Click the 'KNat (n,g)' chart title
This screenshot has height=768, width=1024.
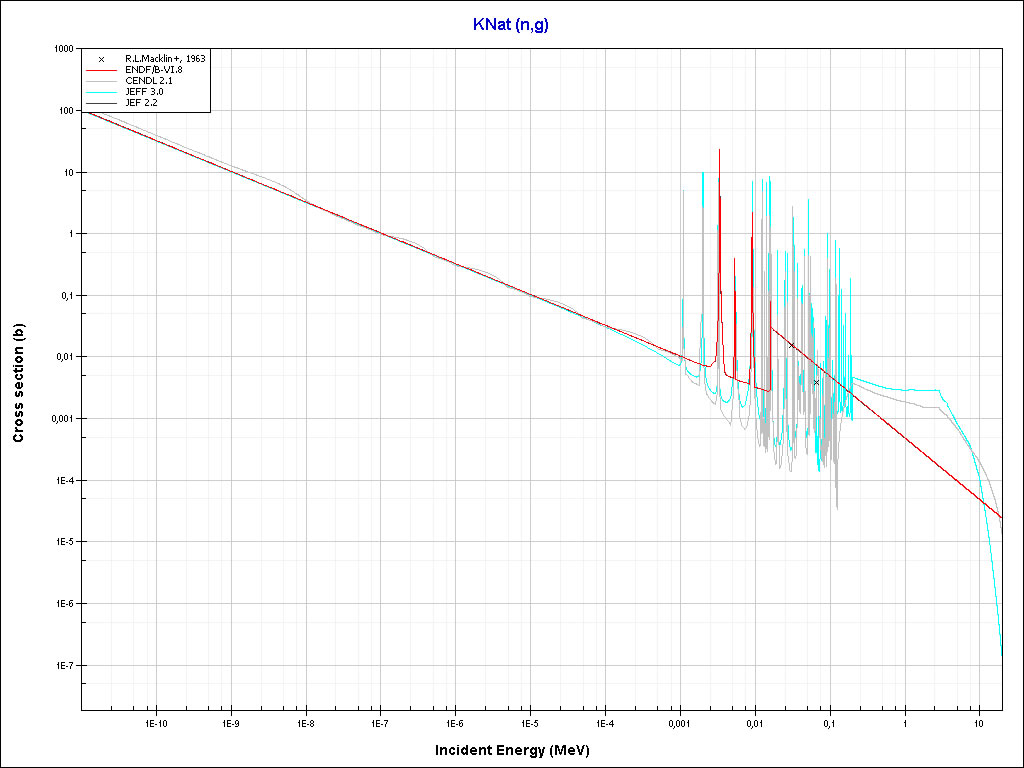pos(511,25)
